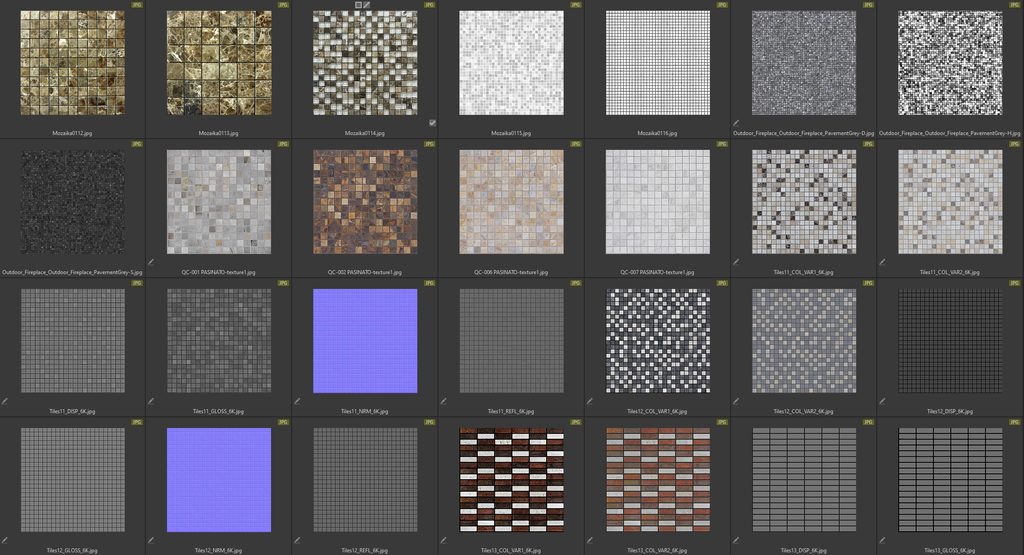Click the QC-007 PASINATO-texture1.jpg file name
Image resolution: width=1024 pixels, height=555 pixels.
[x=658, y=272]
